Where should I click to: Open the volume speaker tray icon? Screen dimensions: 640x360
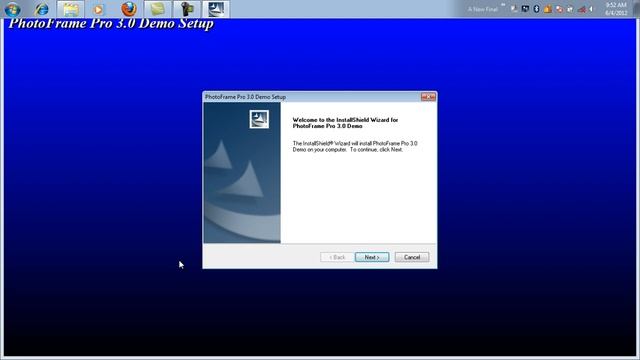pos(591,9)
